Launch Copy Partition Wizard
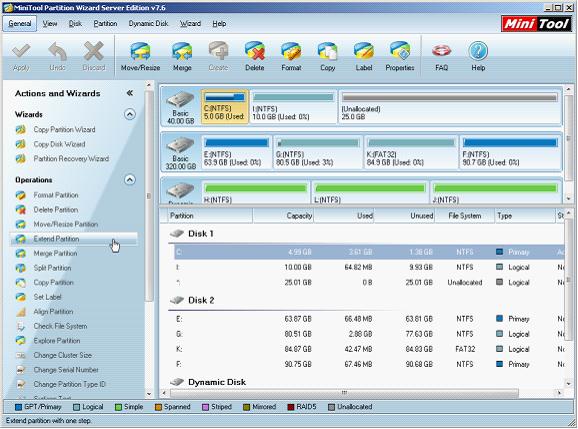The image size is (578, 429). tap(64, 130)
